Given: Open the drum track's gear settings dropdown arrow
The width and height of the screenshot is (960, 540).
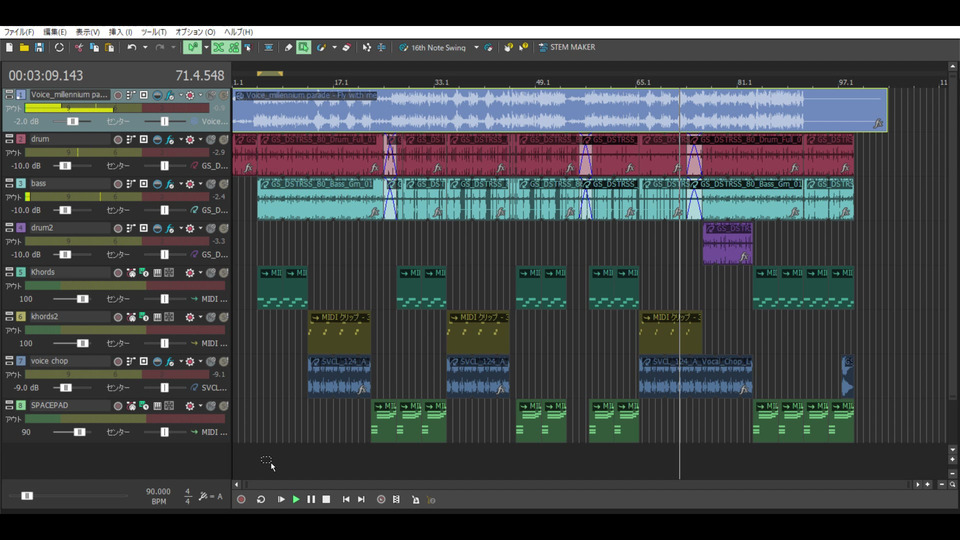Looking at the screenshot, I should (x=200, y=139).
